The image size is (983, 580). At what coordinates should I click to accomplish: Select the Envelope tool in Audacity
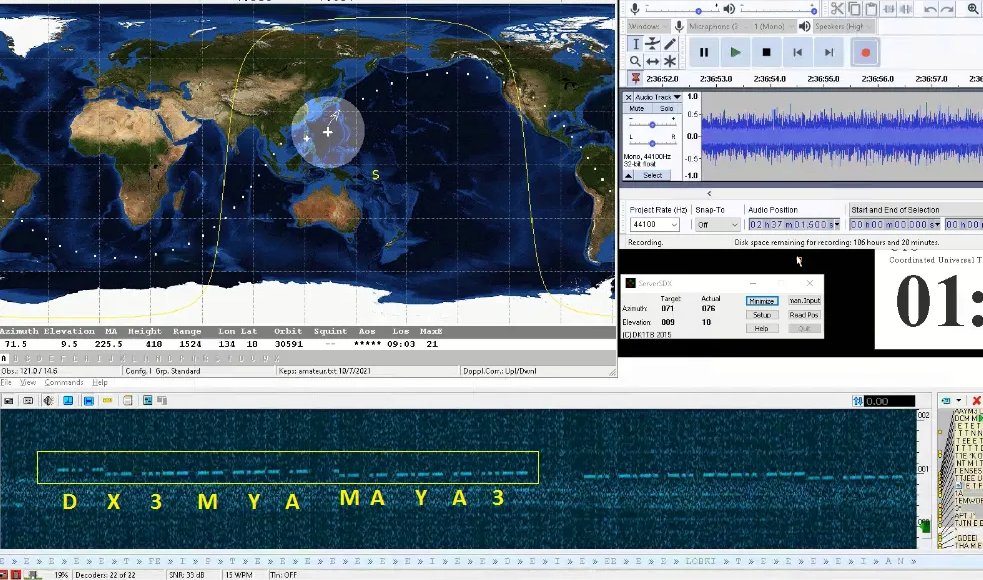[651, 44]
